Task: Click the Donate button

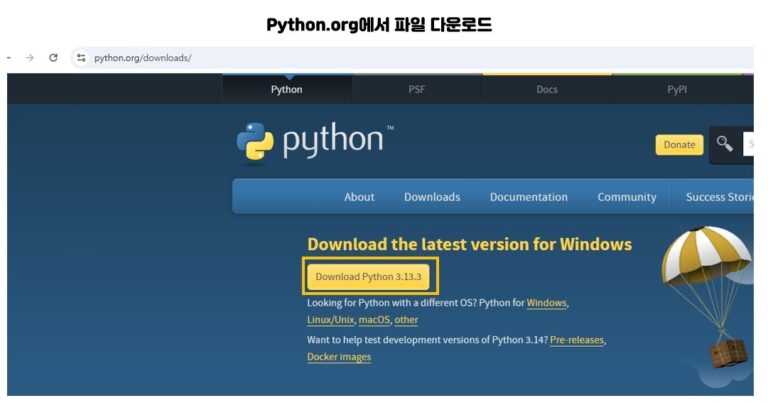Action: (679, 145)
